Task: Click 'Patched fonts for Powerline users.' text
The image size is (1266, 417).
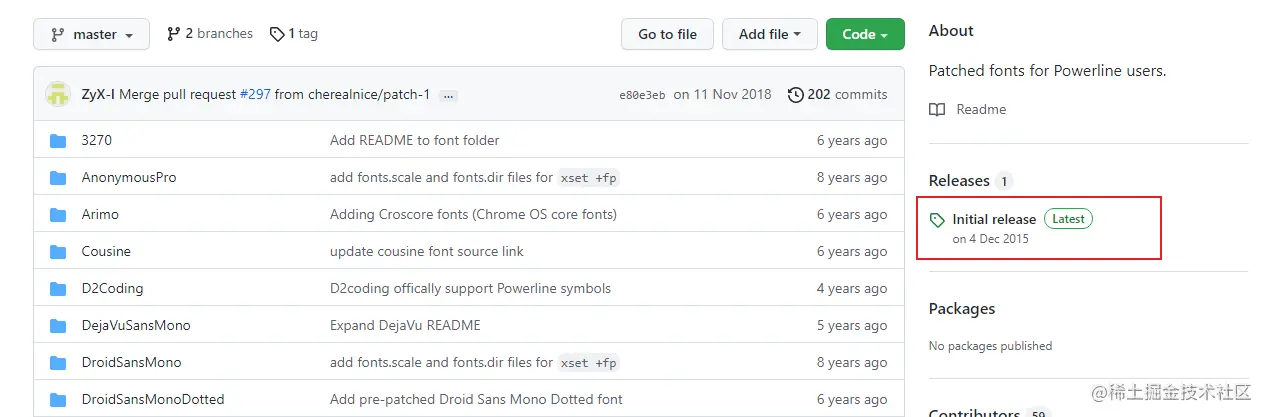Action: point(1048,71)
